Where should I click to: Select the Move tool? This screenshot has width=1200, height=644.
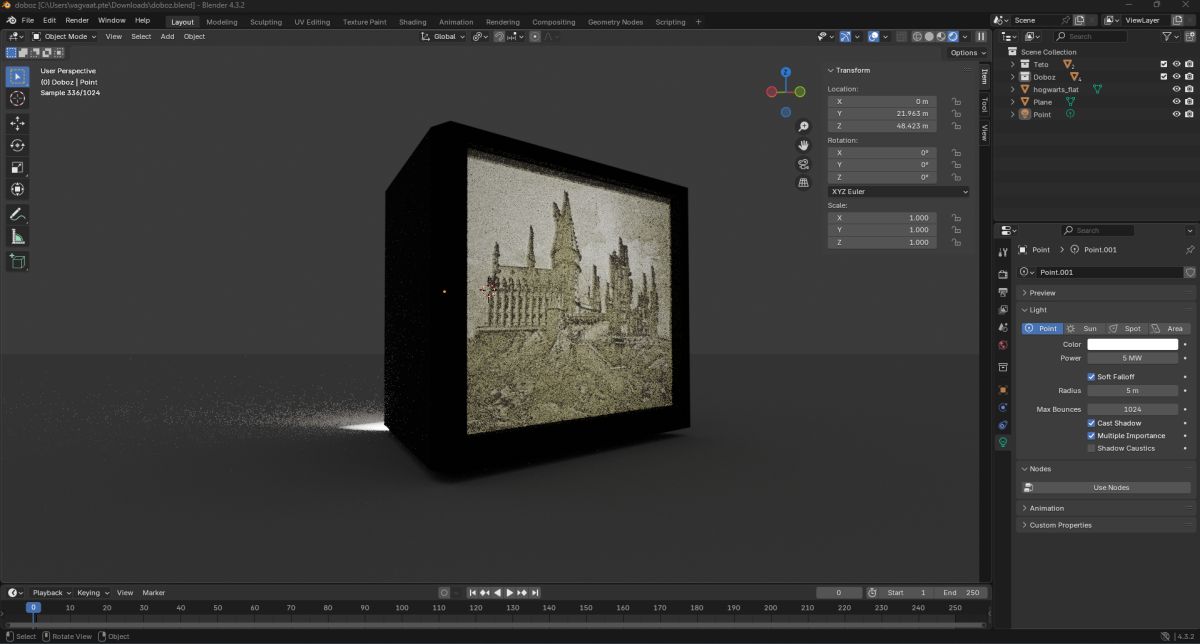[x=17, y=123]
